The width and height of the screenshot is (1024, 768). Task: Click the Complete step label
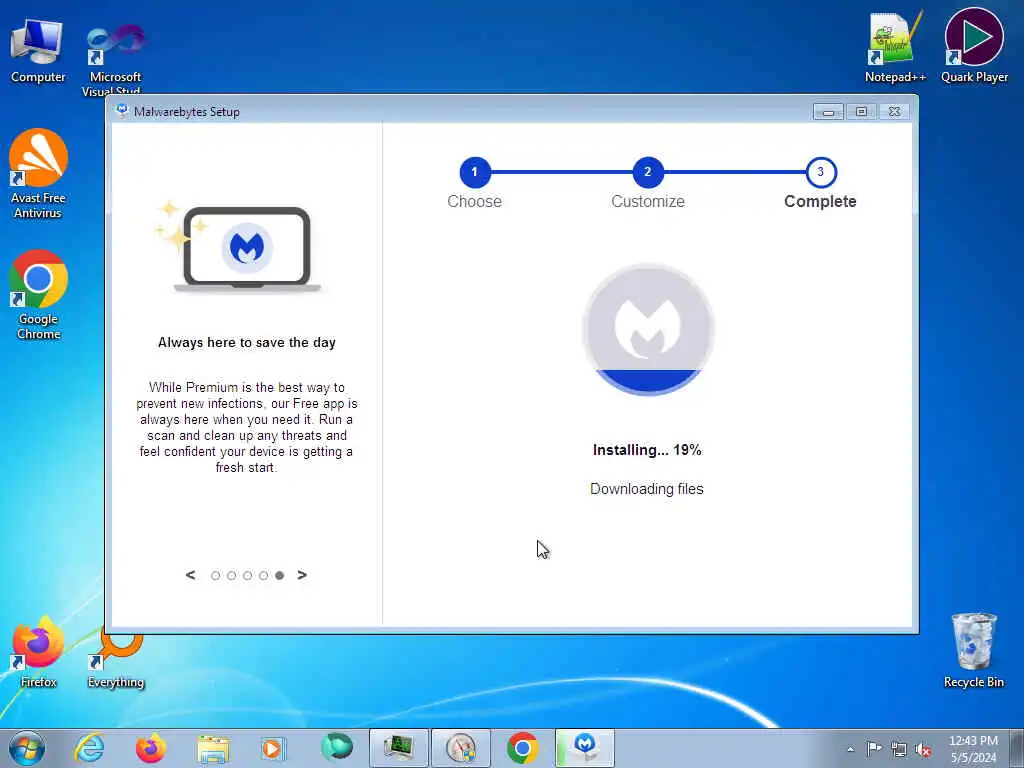820,201
